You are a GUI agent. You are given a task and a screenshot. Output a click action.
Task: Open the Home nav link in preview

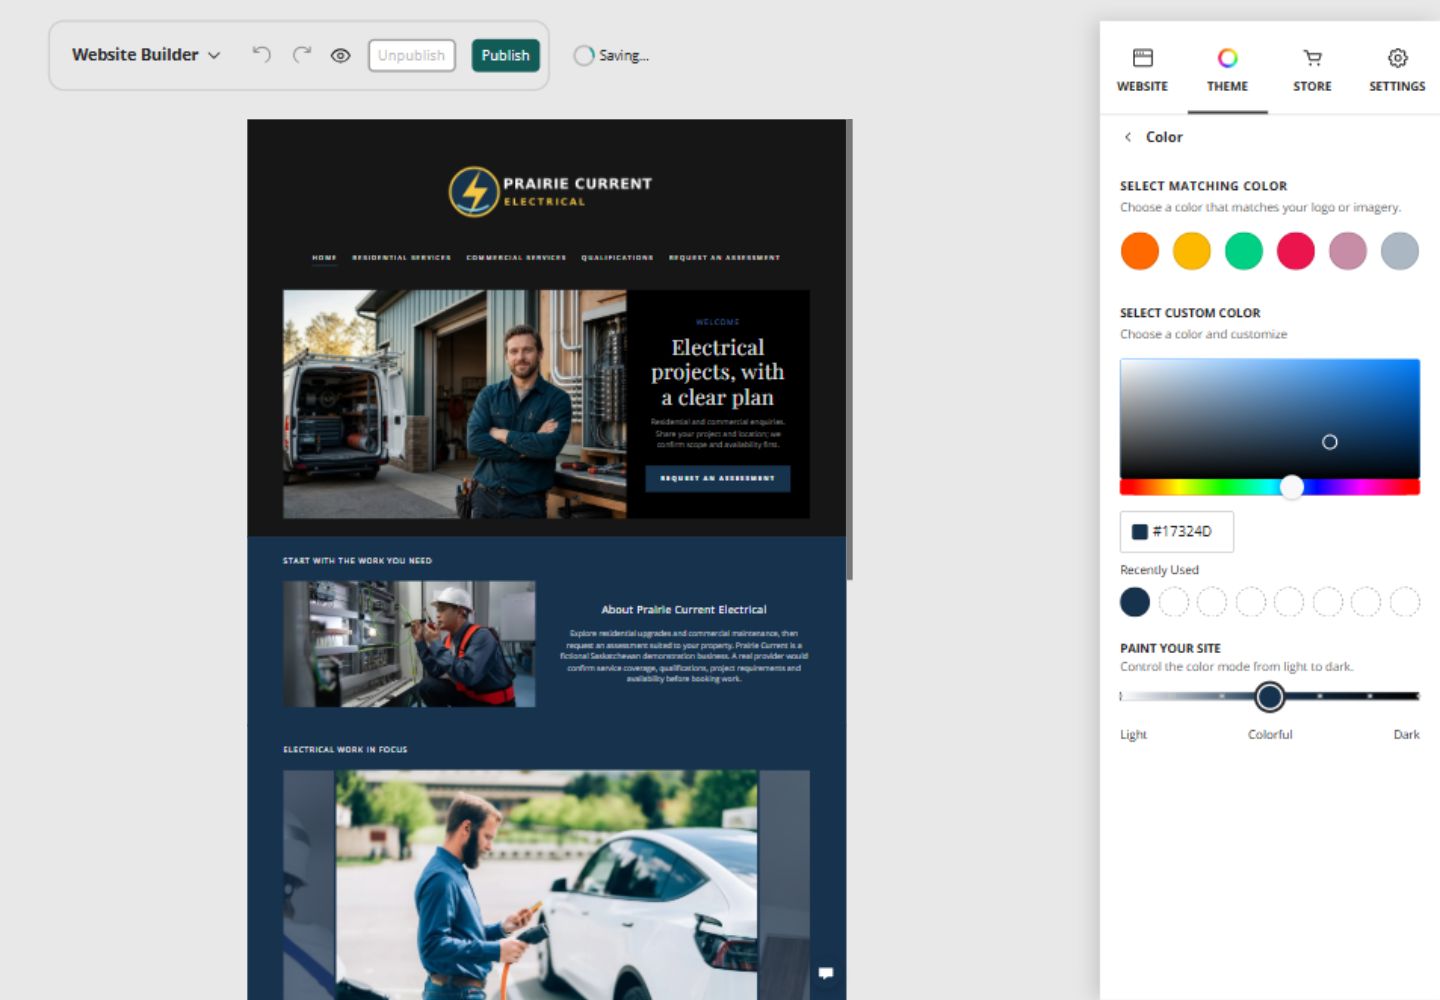pos(324,257)
